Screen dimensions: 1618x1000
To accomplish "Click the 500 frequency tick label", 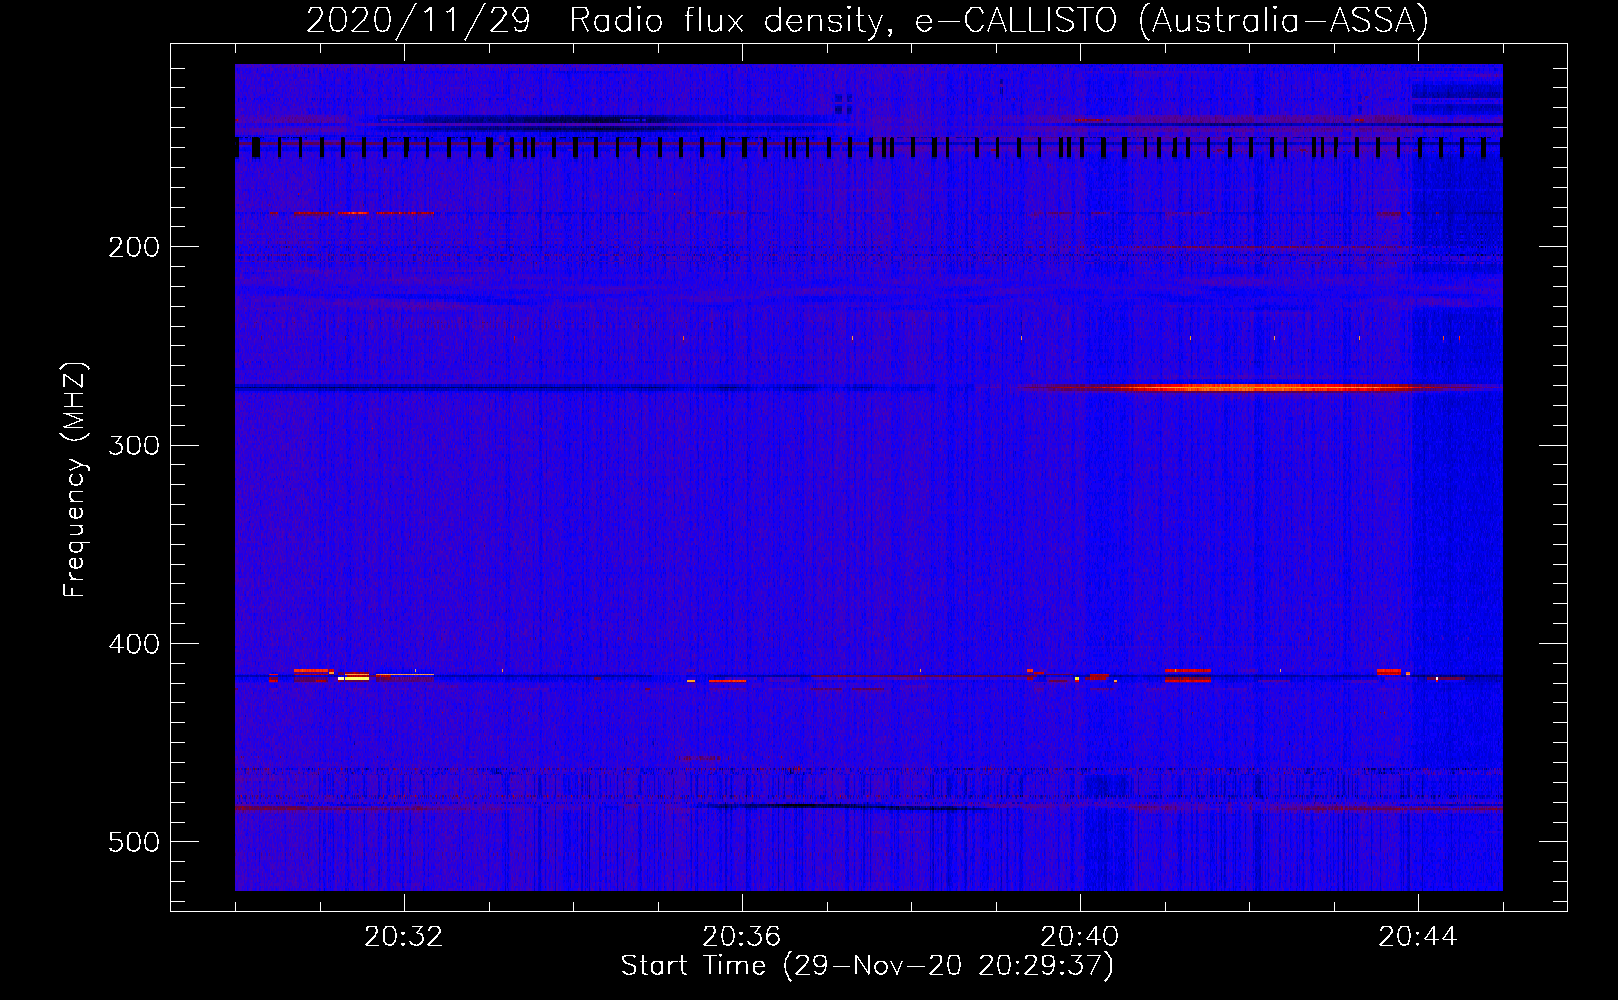I will [x=134, y=842].
